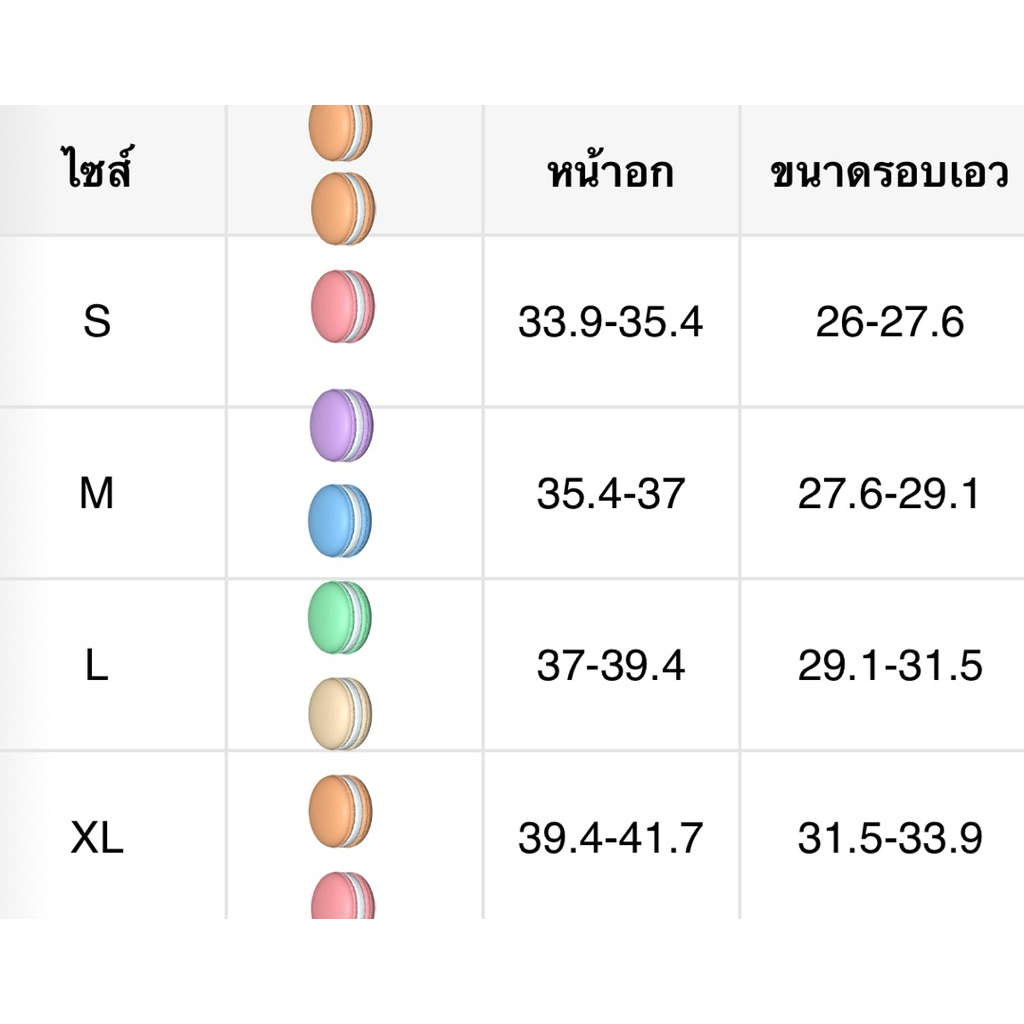
Task: Click the pink macaron icon
Action: pos(342,306)
